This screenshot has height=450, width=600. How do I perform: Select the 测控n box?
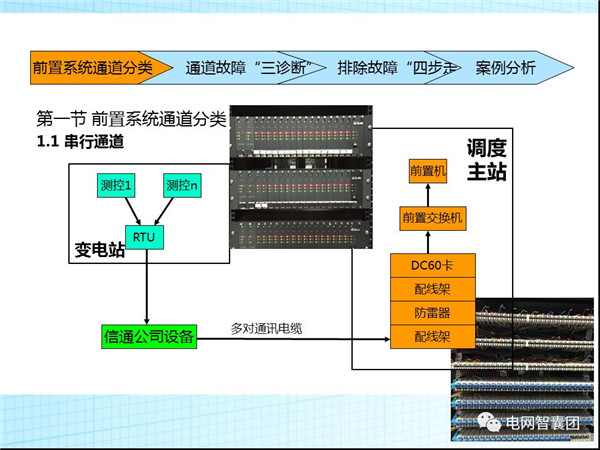click(x=182, y=186)
